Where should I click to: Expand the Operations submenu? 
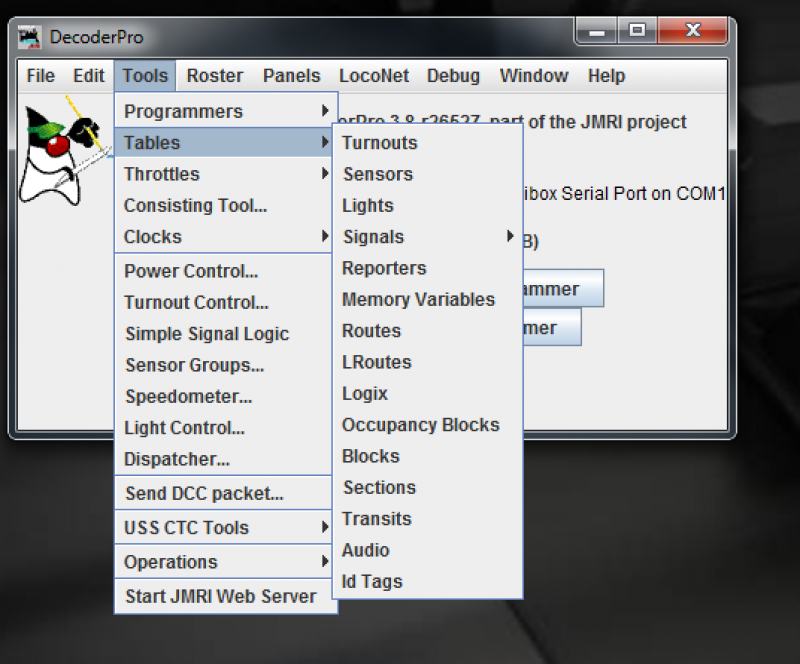pos(223,562)
